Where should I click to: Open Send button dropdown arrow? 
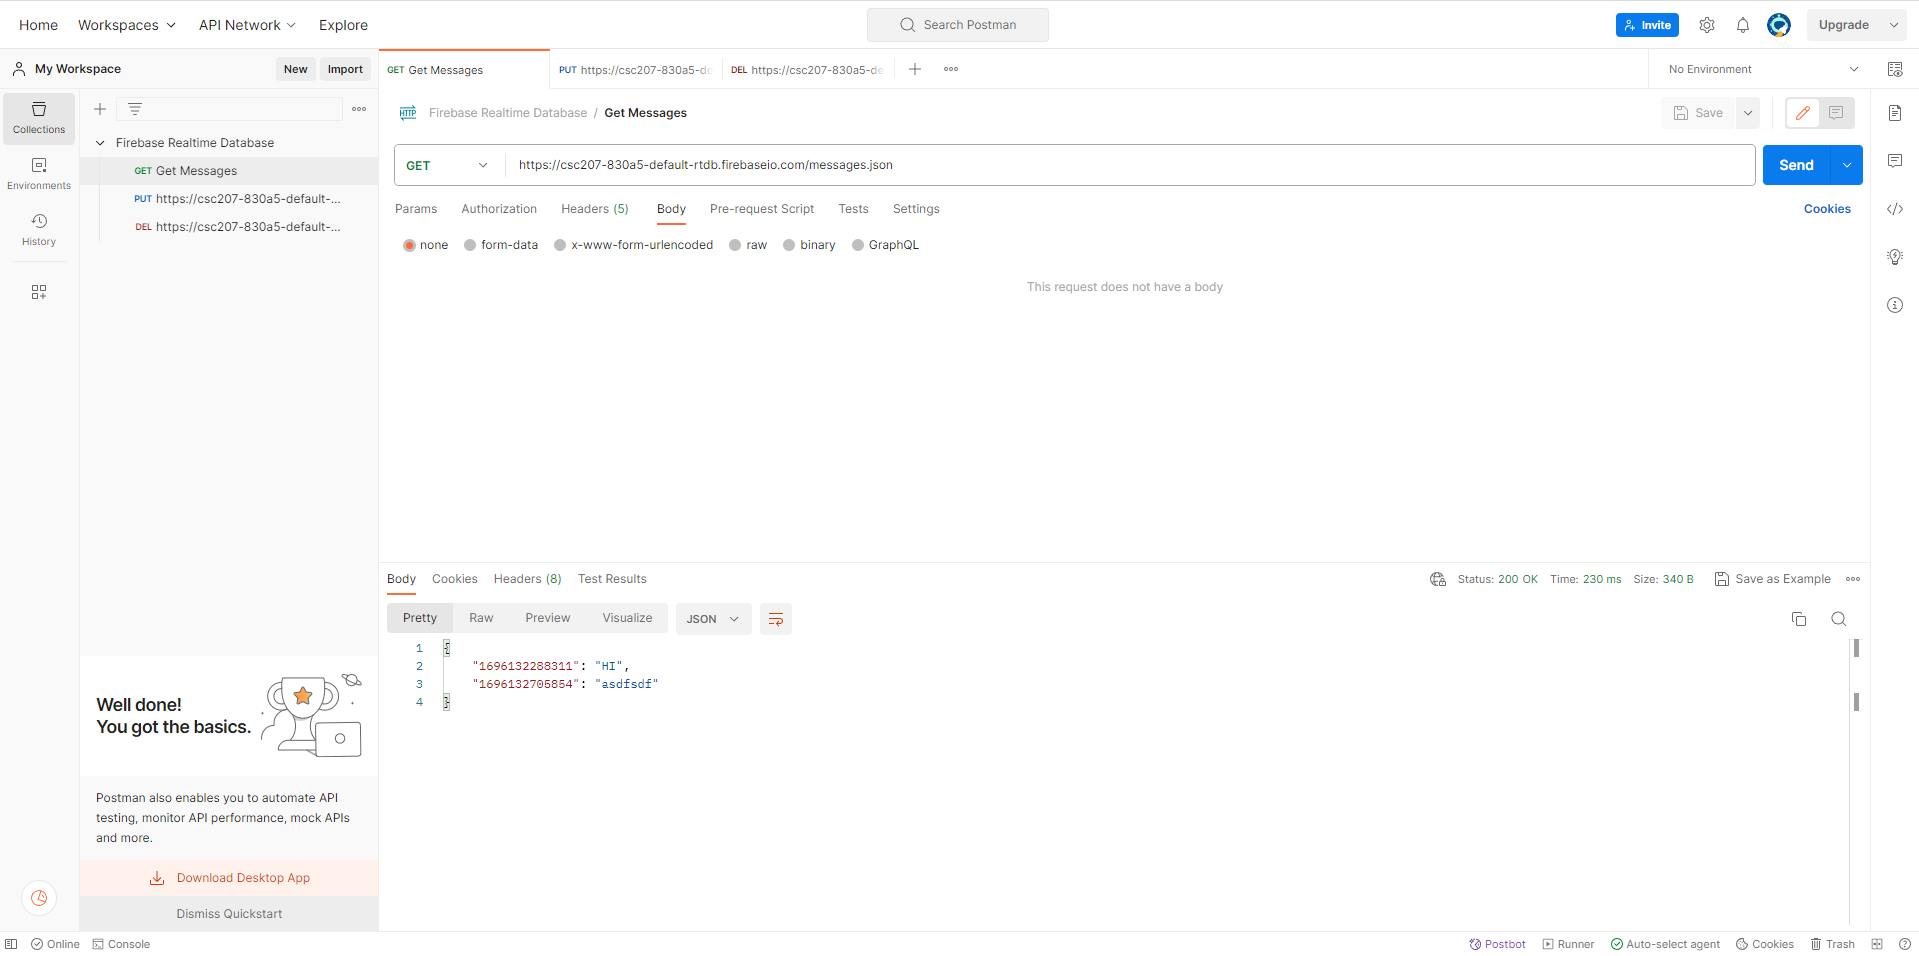point(1847,165)
